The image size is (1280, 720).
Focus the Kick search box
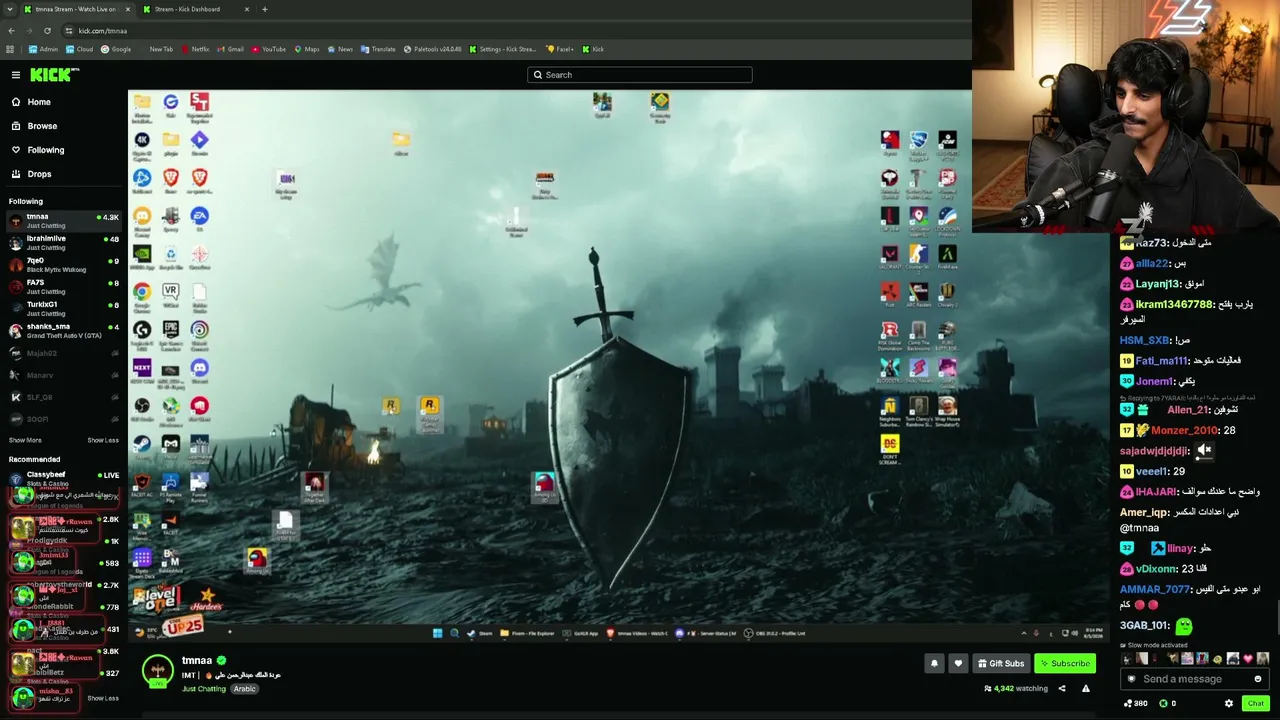click(x=640, y=75)
